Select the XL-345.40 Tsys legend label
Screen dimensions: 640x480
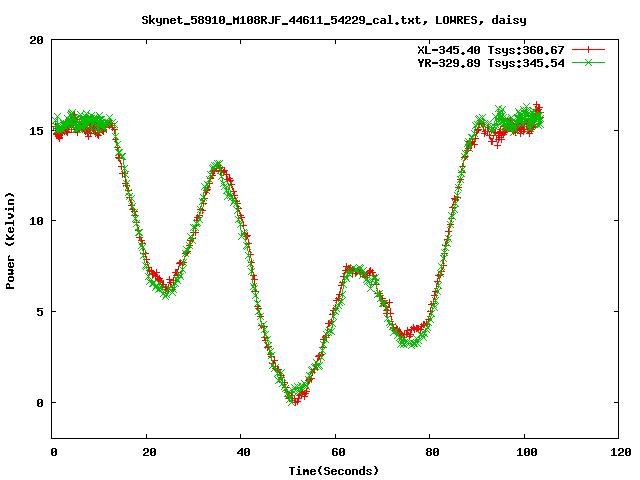pyautogui.click(x=491, y=49)
